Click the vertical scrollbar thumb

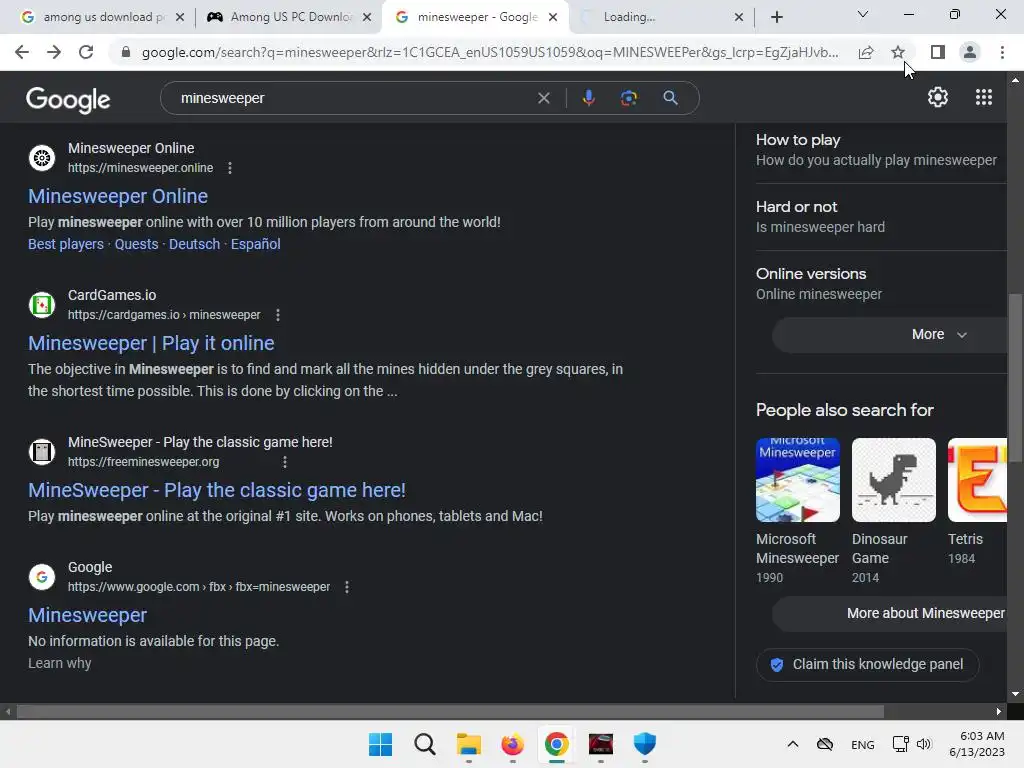(1015, 379)
